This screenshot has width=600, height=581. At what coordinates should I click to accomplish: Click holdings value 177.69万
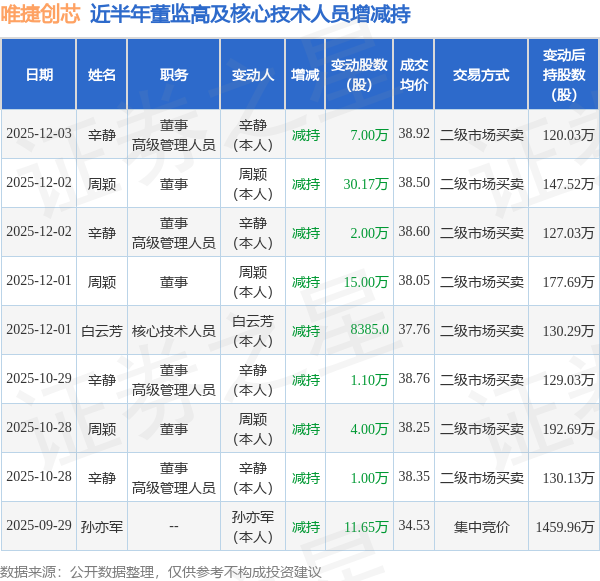tap(569, 282)
